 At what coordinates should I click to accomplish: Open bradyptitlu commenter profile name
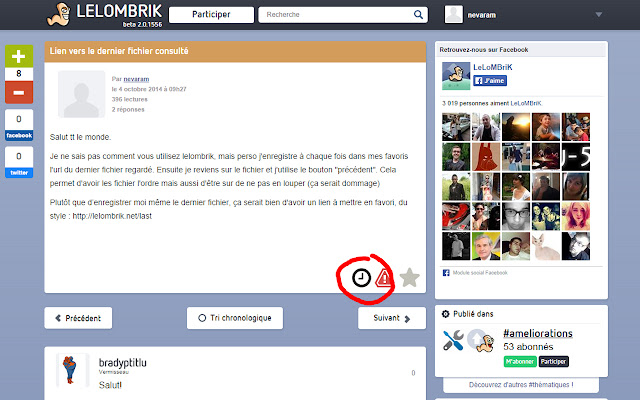(122, 362)
